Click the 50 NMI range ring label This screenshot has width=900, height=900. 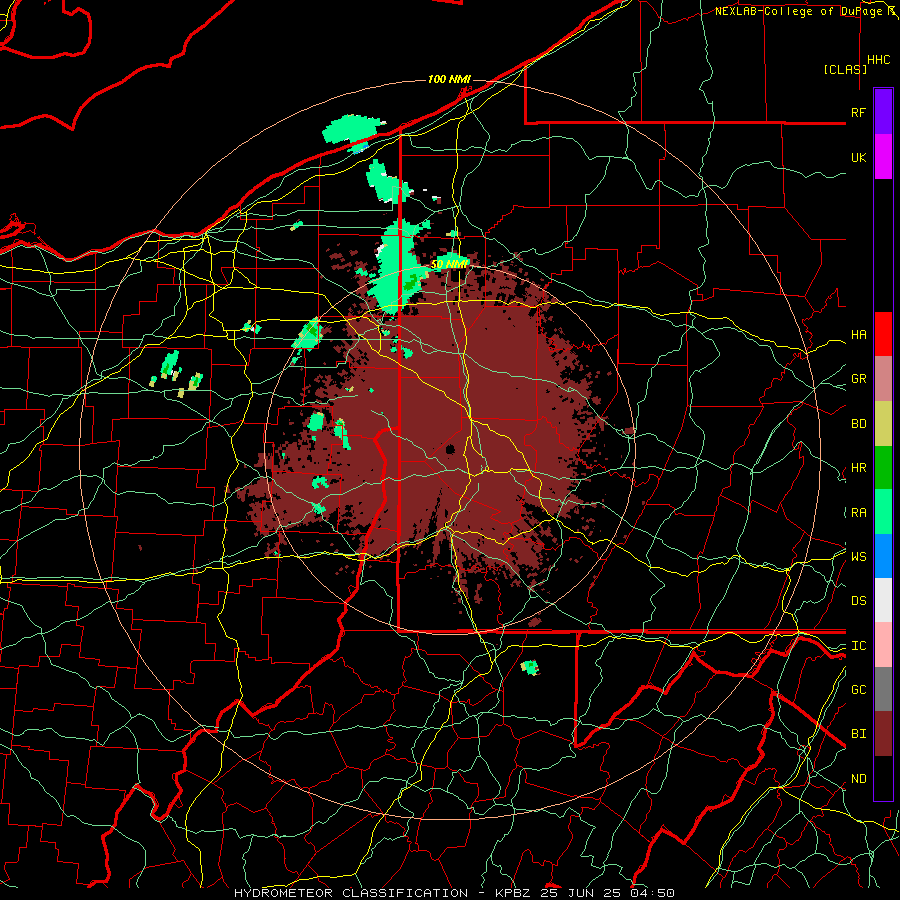coord(449,264)
